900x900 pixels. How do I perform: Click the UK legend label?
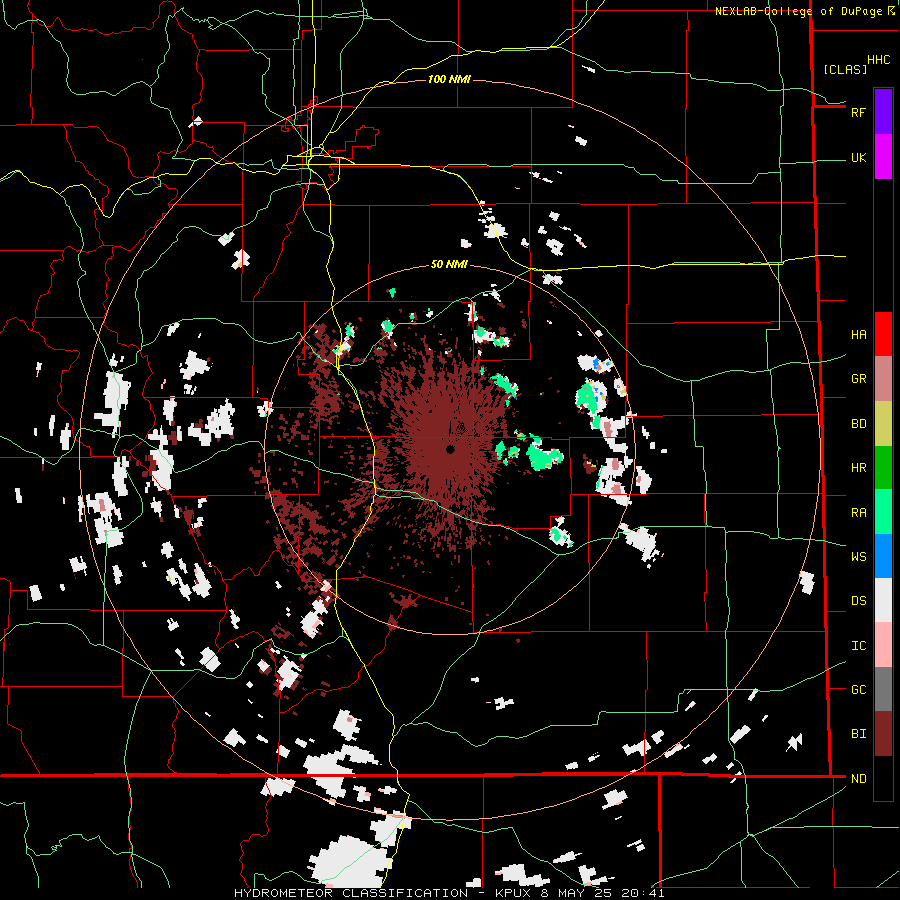coord(858,158)
